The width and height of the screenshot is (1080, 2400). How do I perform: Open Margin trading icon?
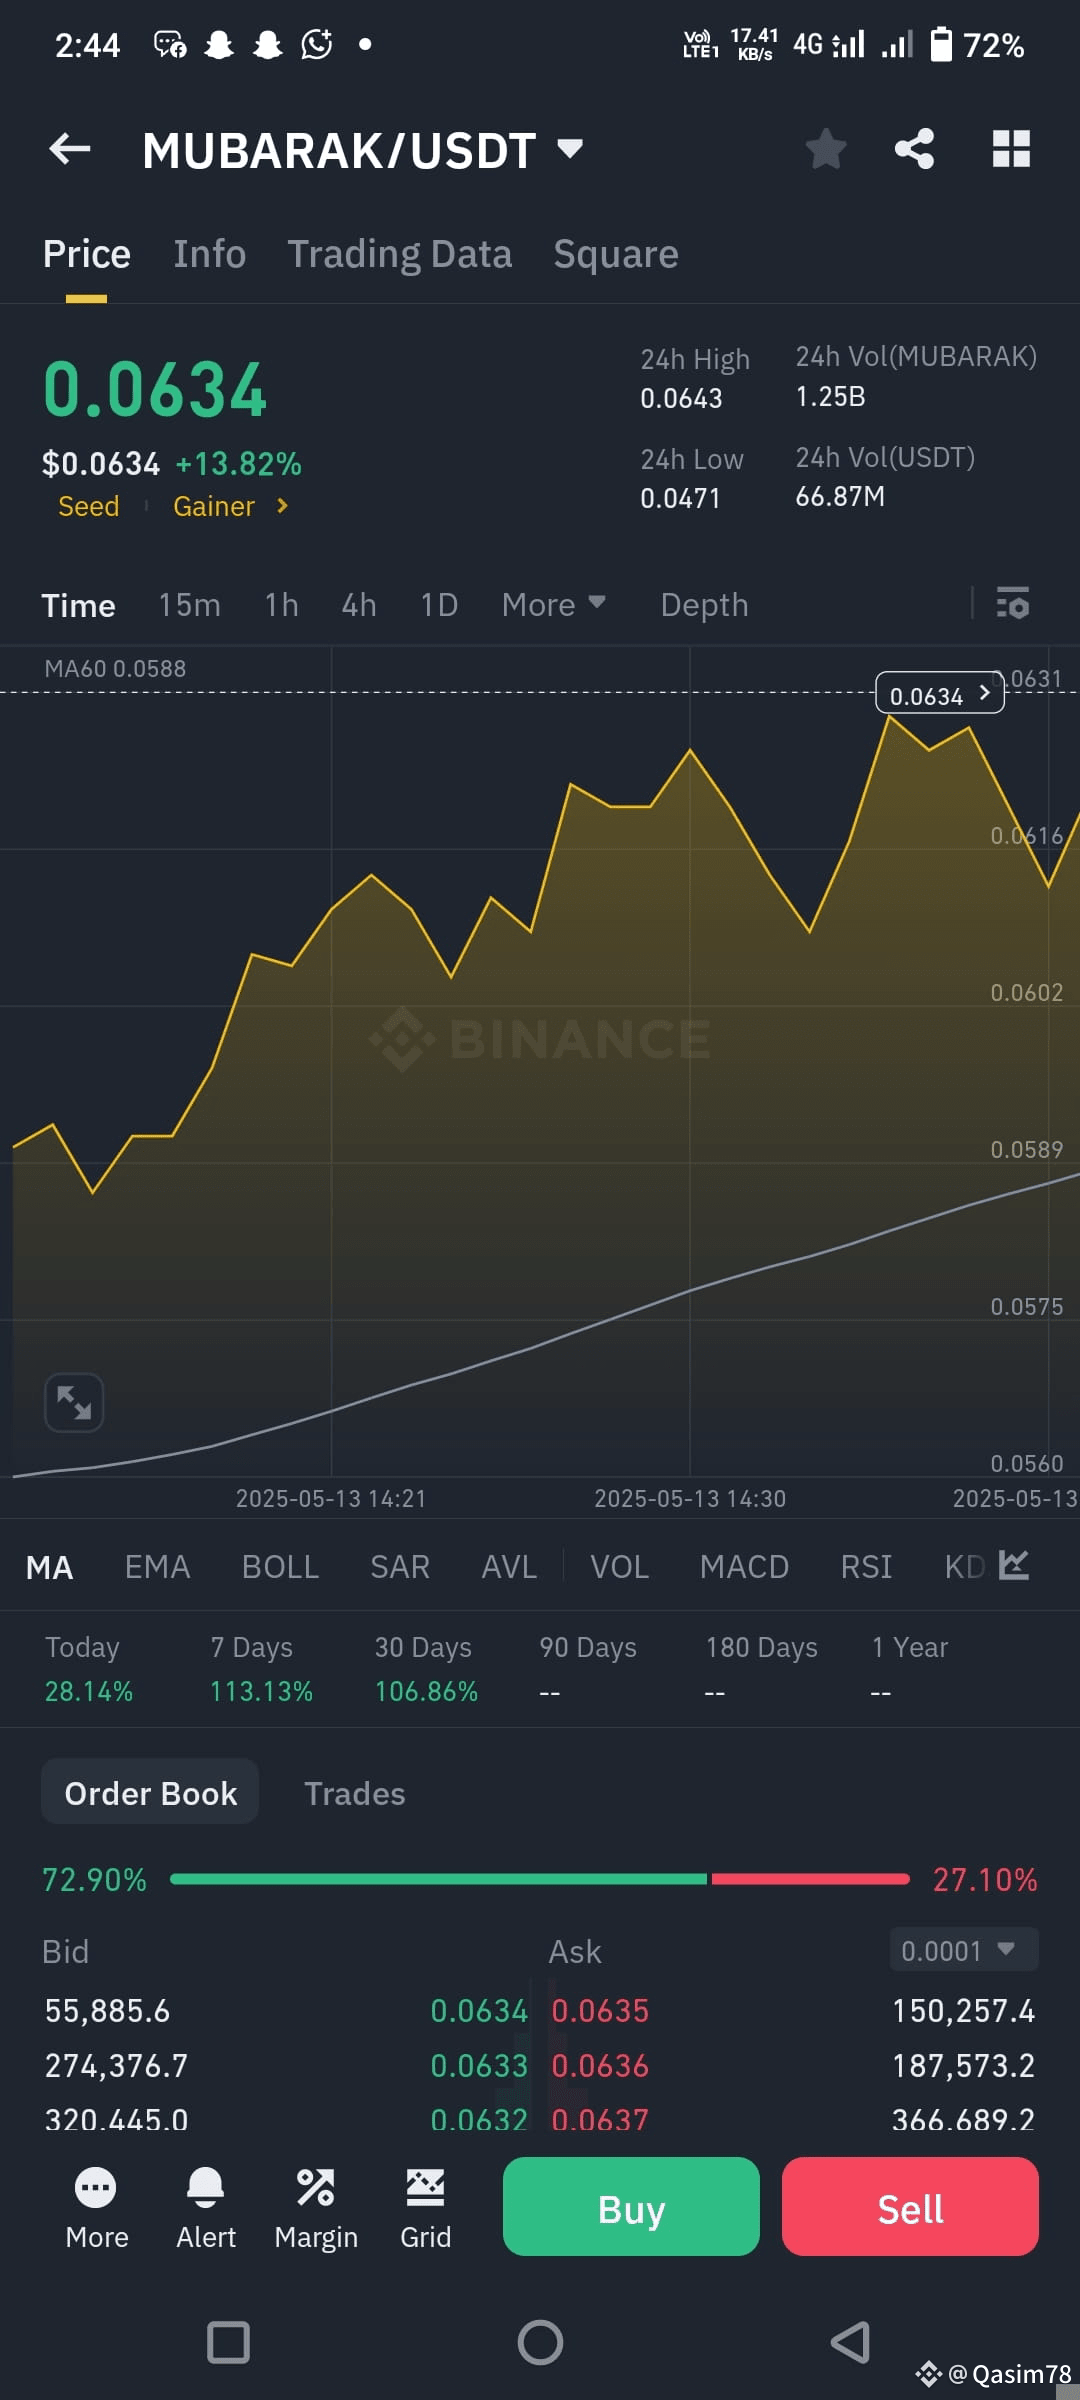click(x=316, y=2209)
